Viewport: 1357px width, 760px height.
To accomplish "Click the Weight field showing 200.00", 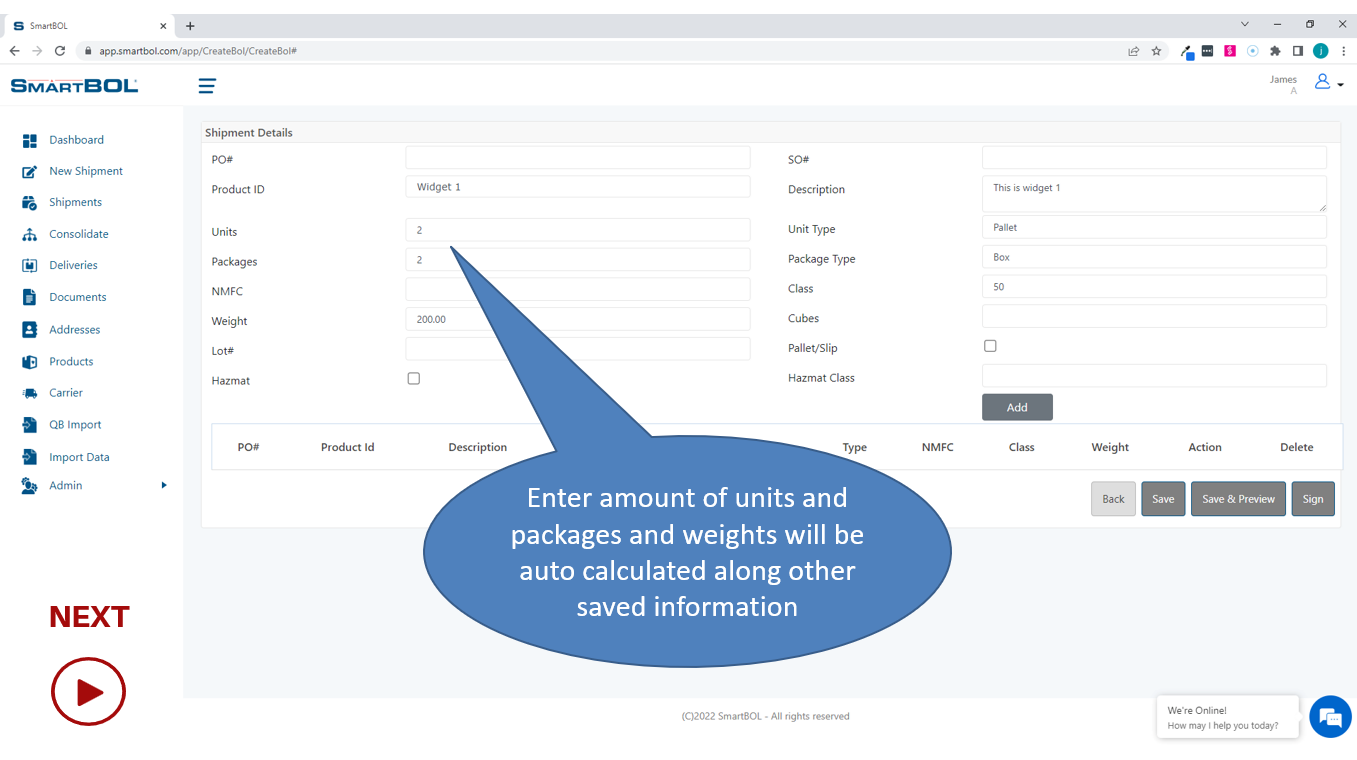I will coord(578,320).
